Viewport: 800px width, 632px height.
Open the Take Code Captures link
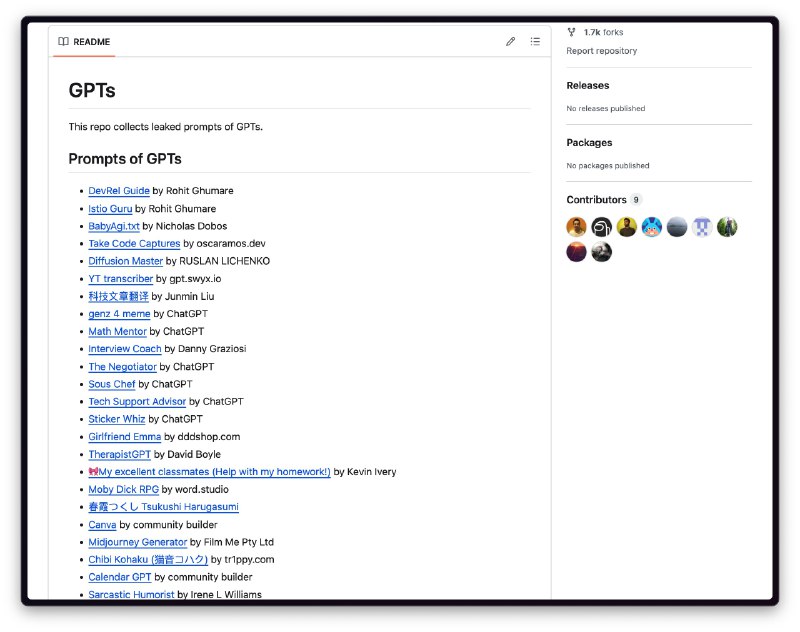[134, 243]
